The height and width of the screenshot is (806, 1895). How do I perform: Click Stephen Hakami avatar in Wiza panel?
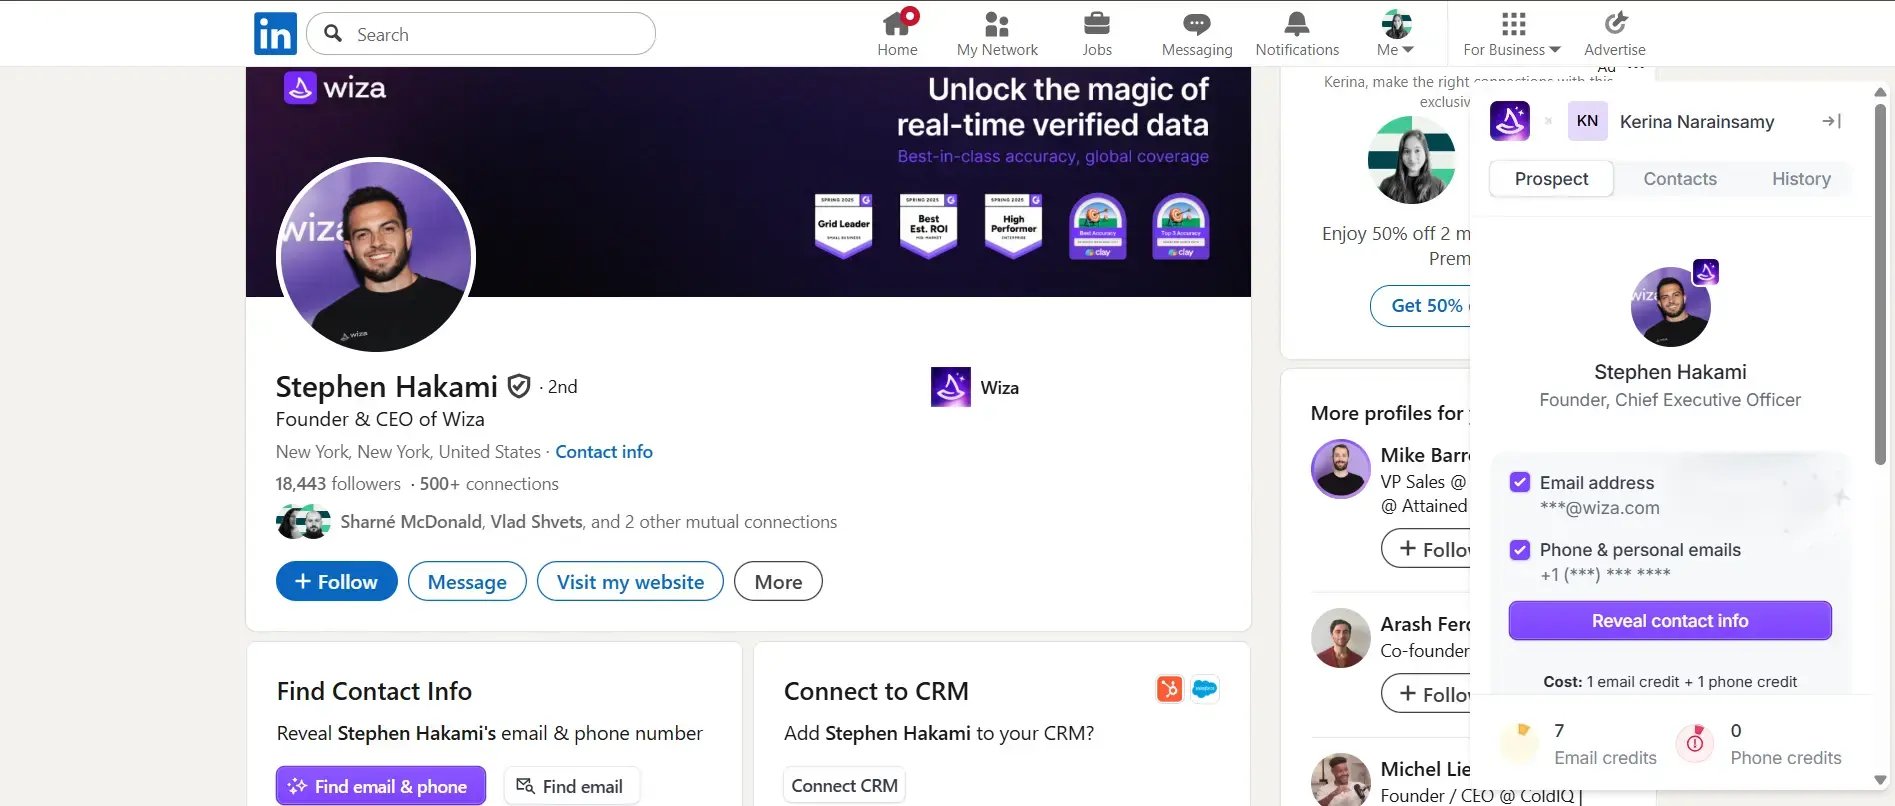(1671, 306)
